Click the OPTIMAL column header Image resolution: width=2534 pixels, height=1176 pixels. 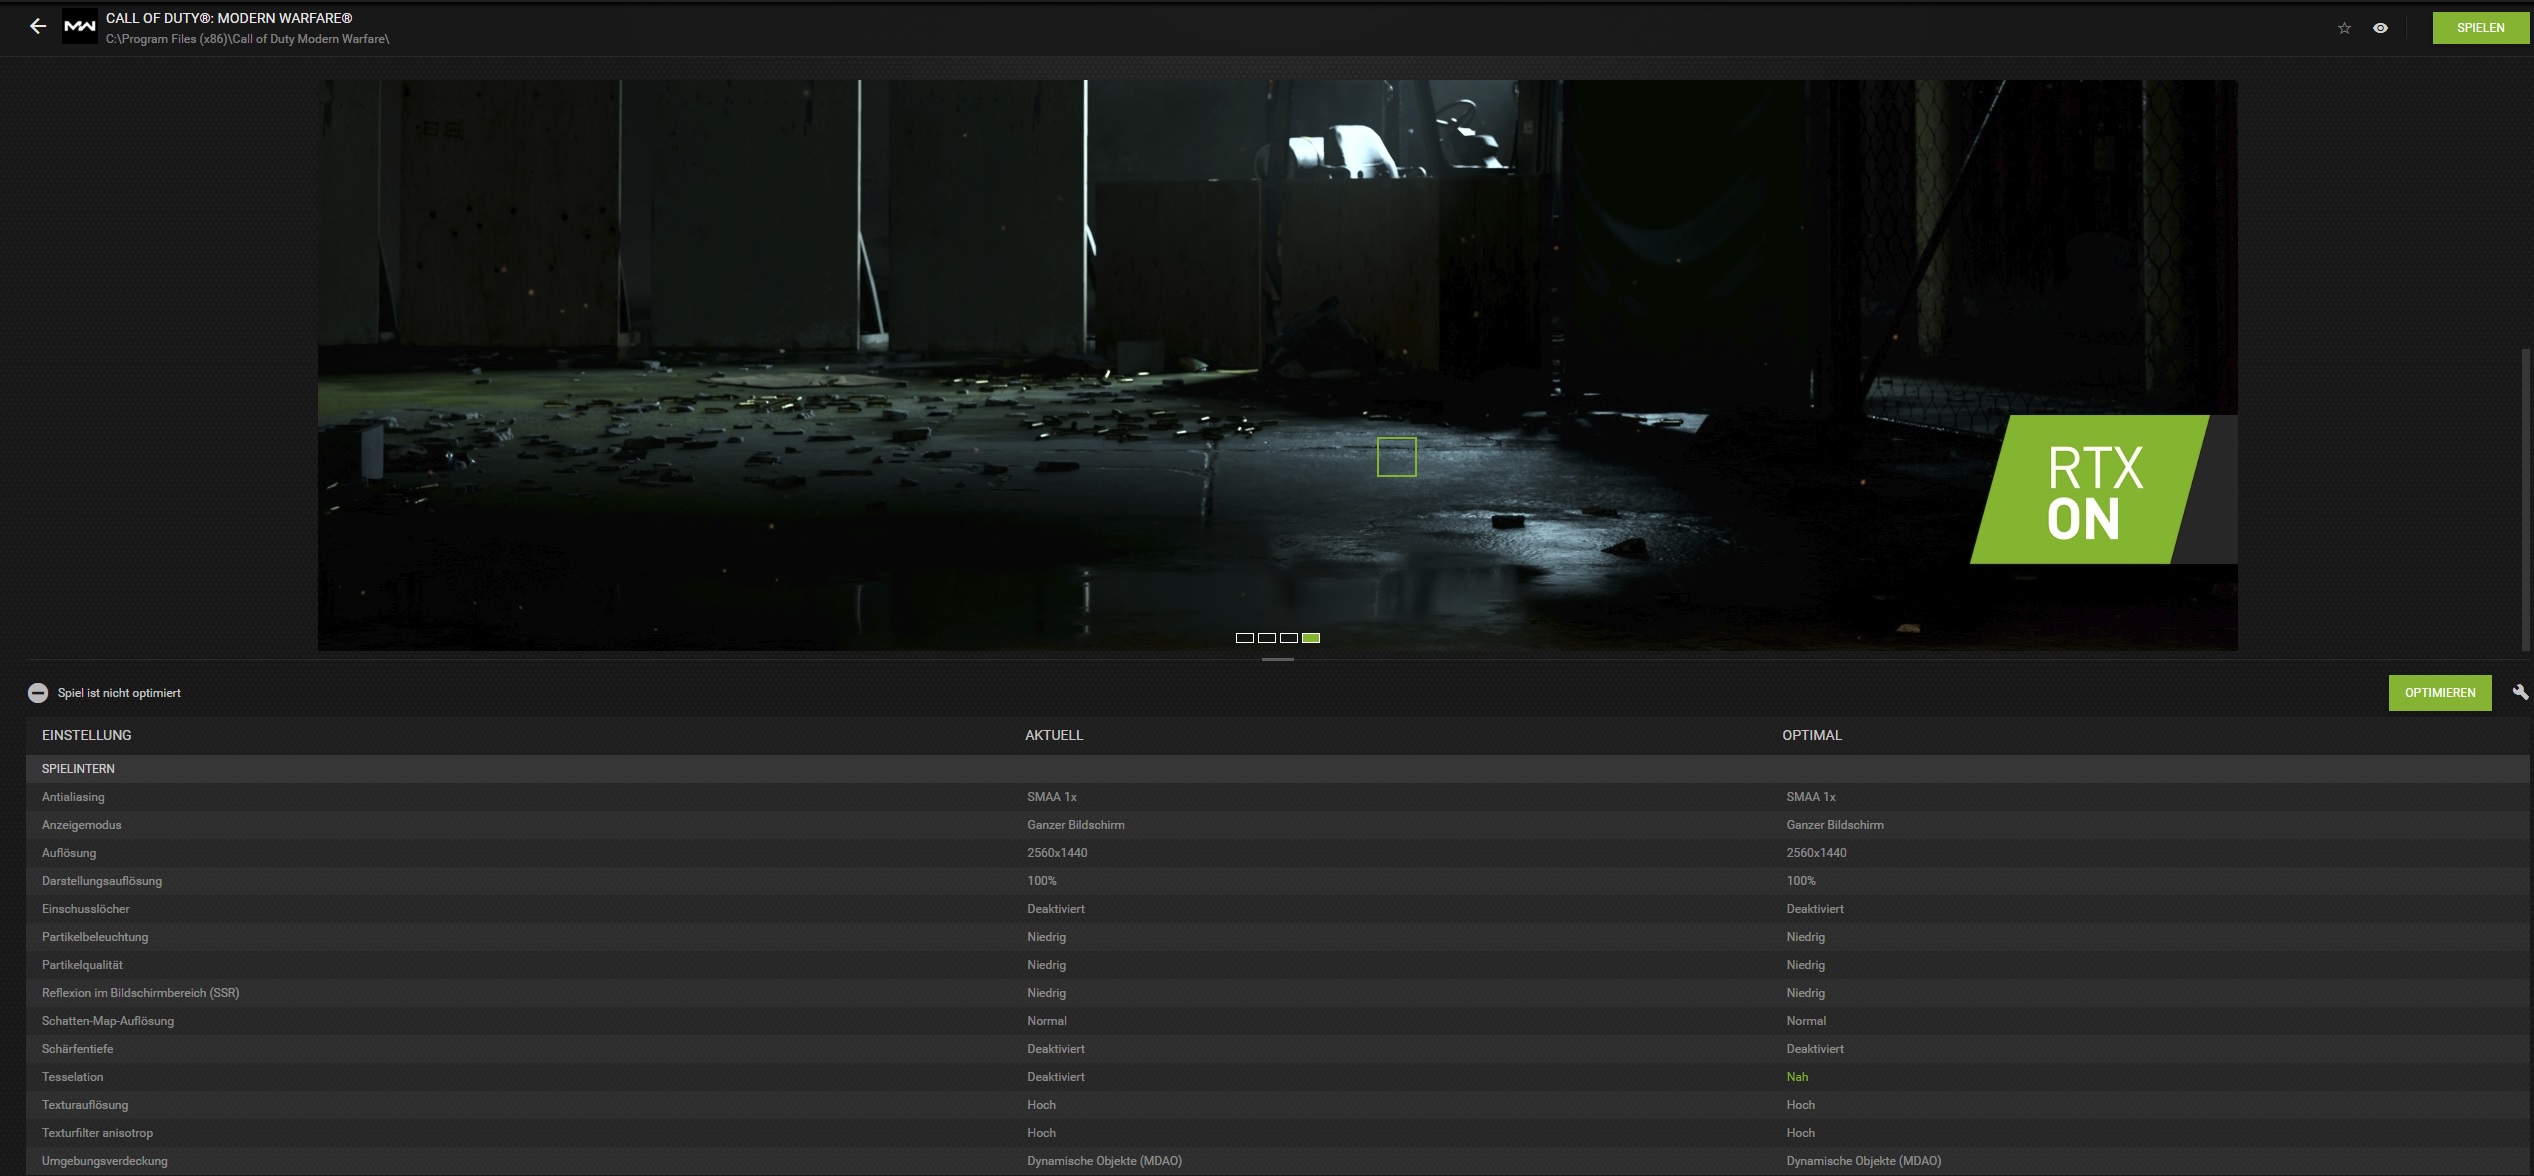[x=1811, y=735]
